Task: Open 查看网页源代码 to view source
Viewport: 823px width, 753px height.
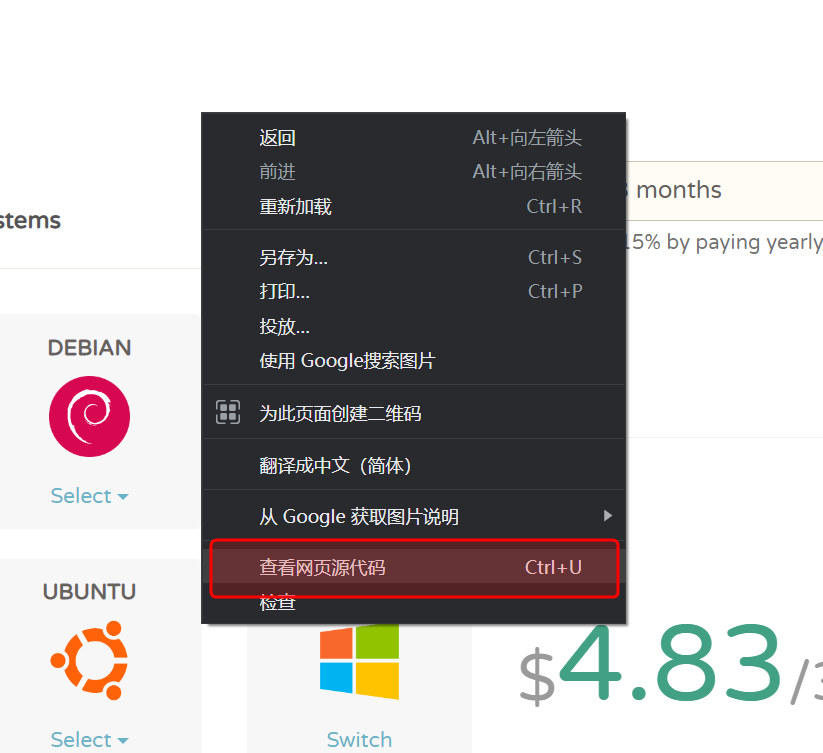Action: pos(322,568)
